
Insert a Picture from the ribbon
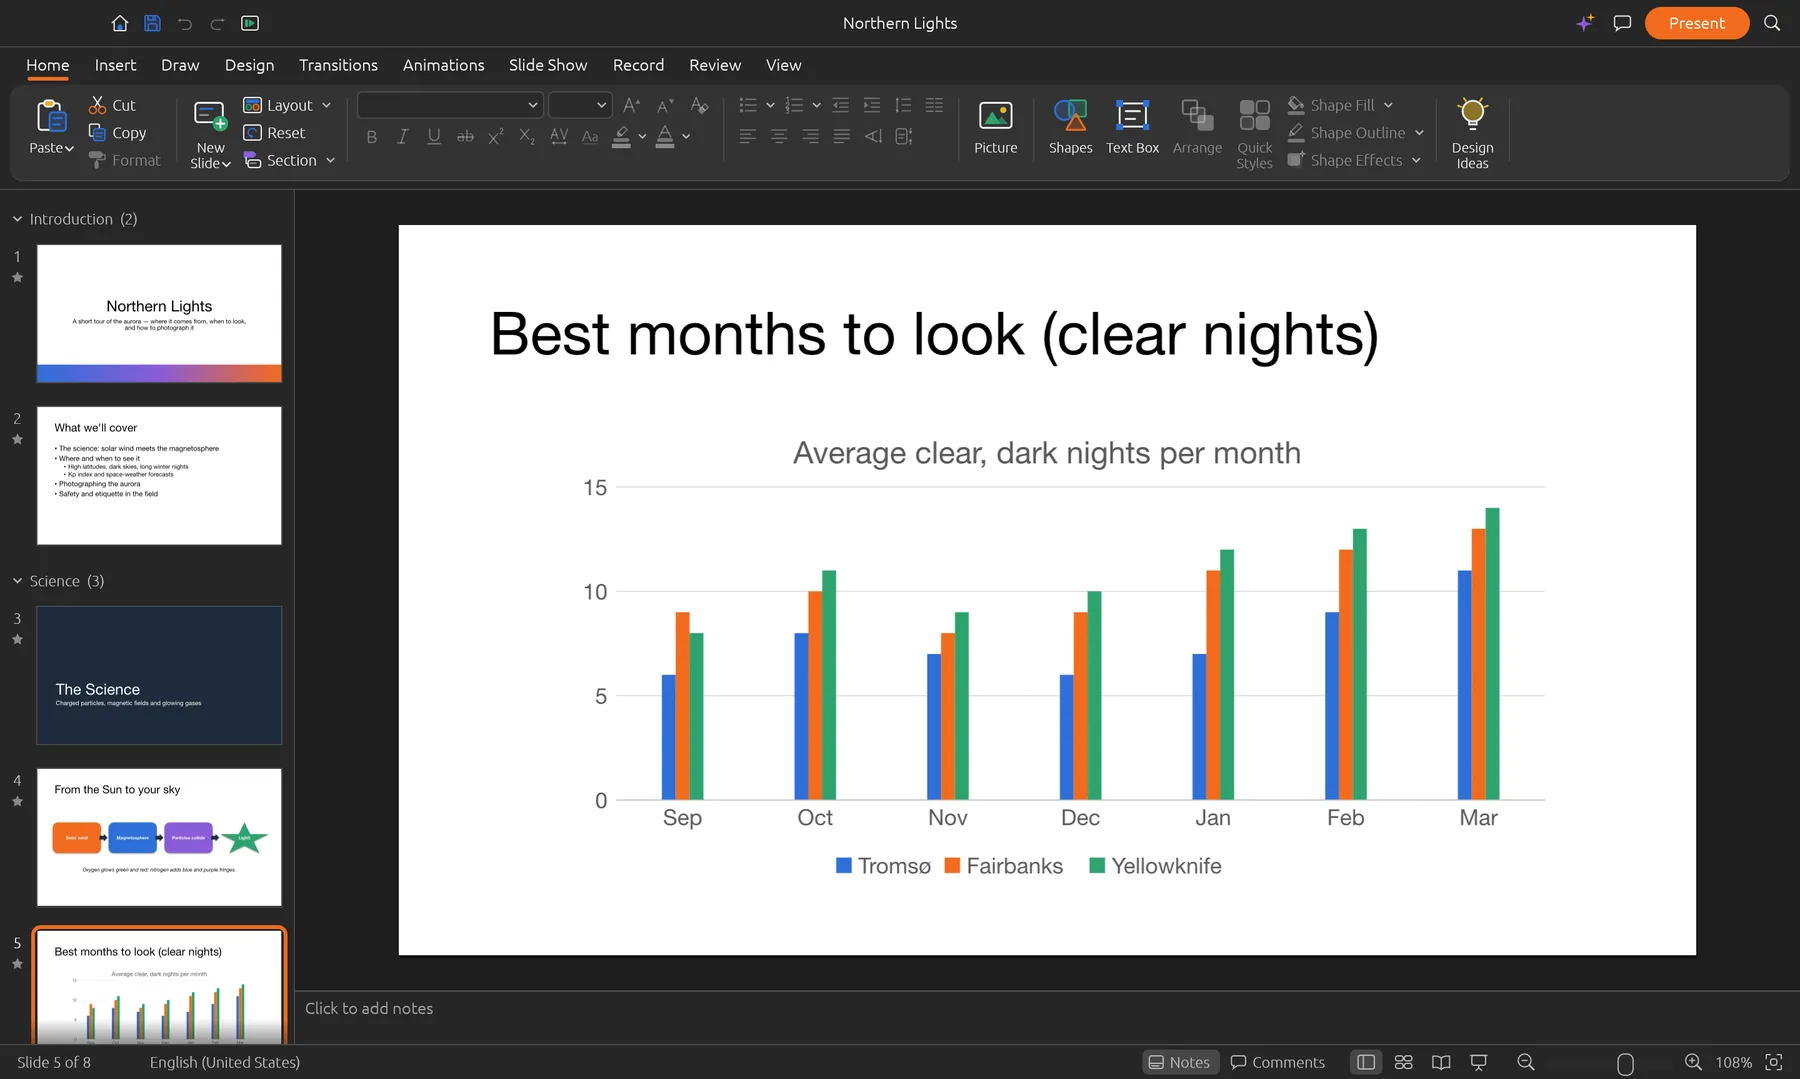[995, 127]
